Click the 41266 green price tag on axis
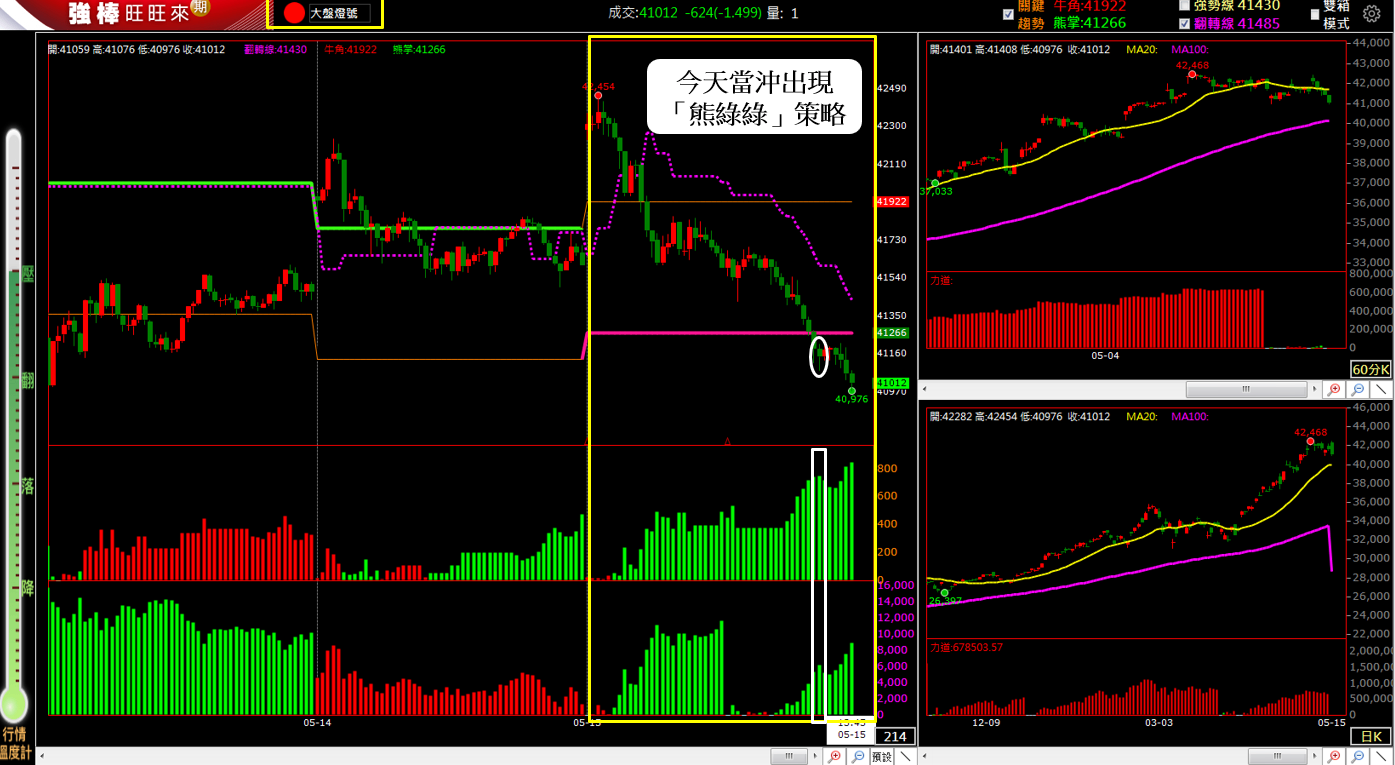This screenshot has width=1395, height=765. click(892, 333)
